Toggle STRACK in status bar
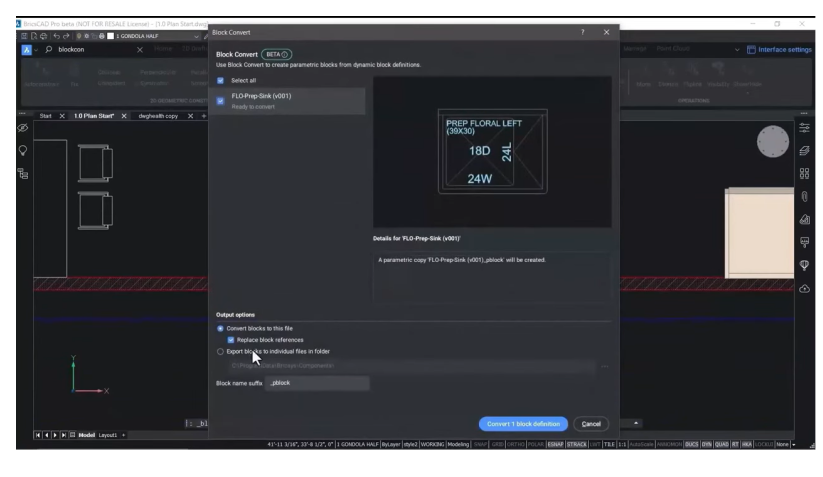The image size is (823, 477). point(577,444)
